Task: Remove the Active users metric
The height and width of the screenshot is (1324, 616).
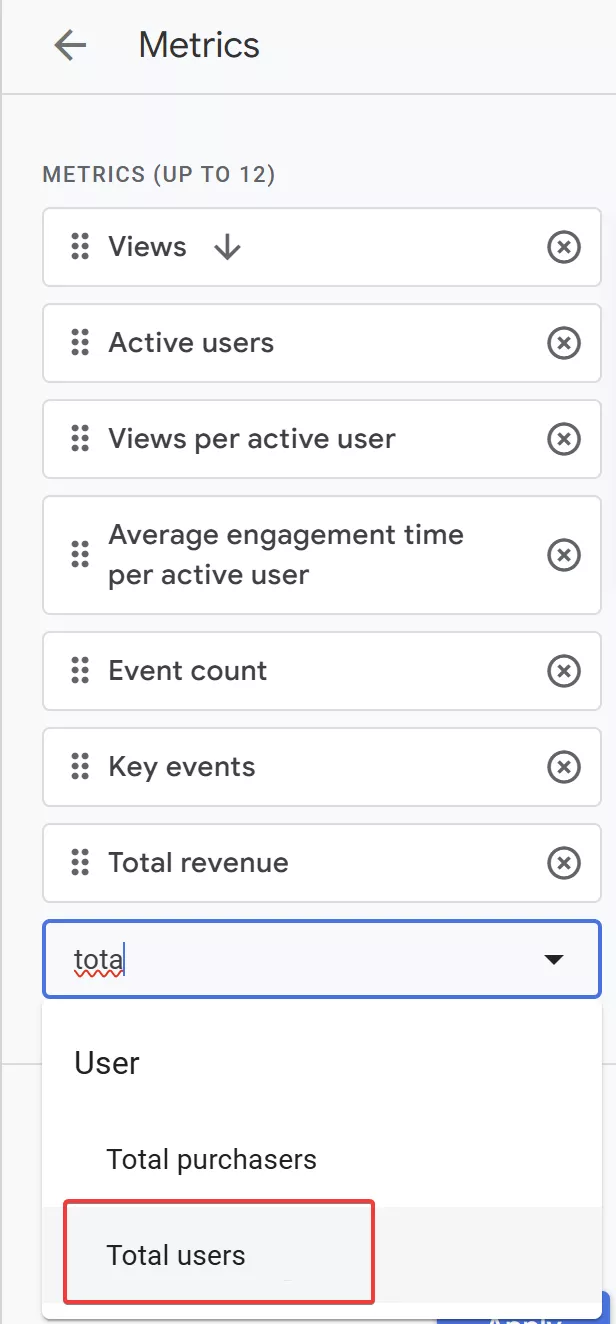Action: (x=564, y=343)
